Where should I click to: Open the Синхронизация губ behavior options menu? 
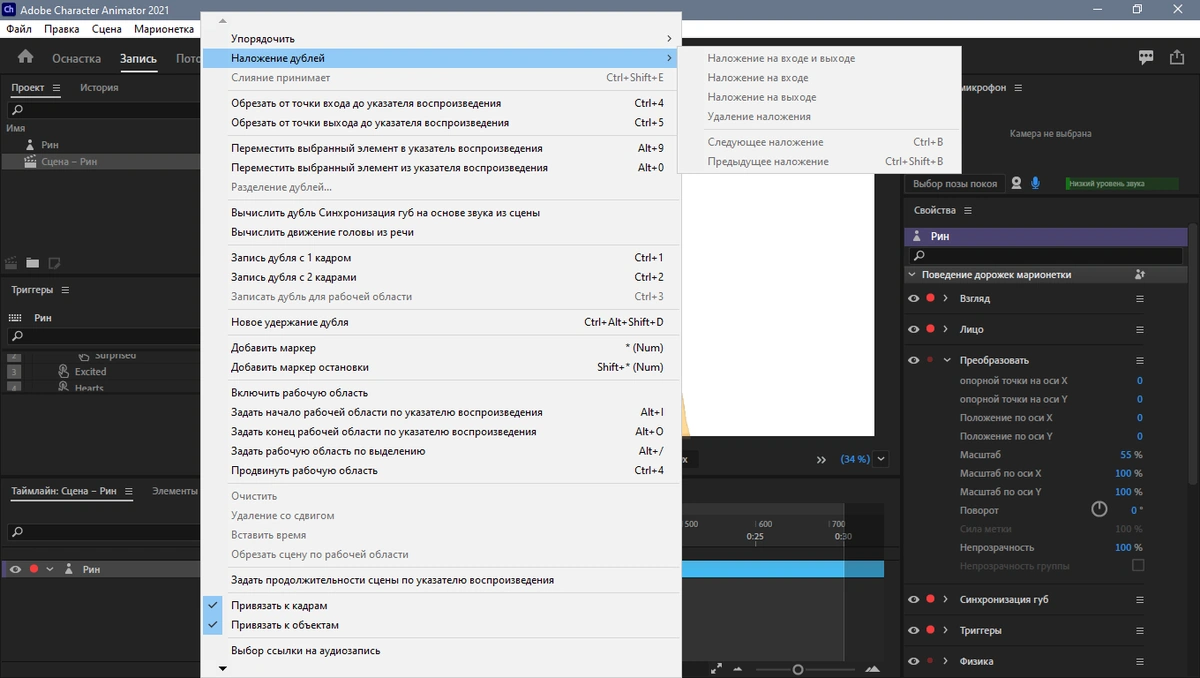click(x=1139, y=599)
